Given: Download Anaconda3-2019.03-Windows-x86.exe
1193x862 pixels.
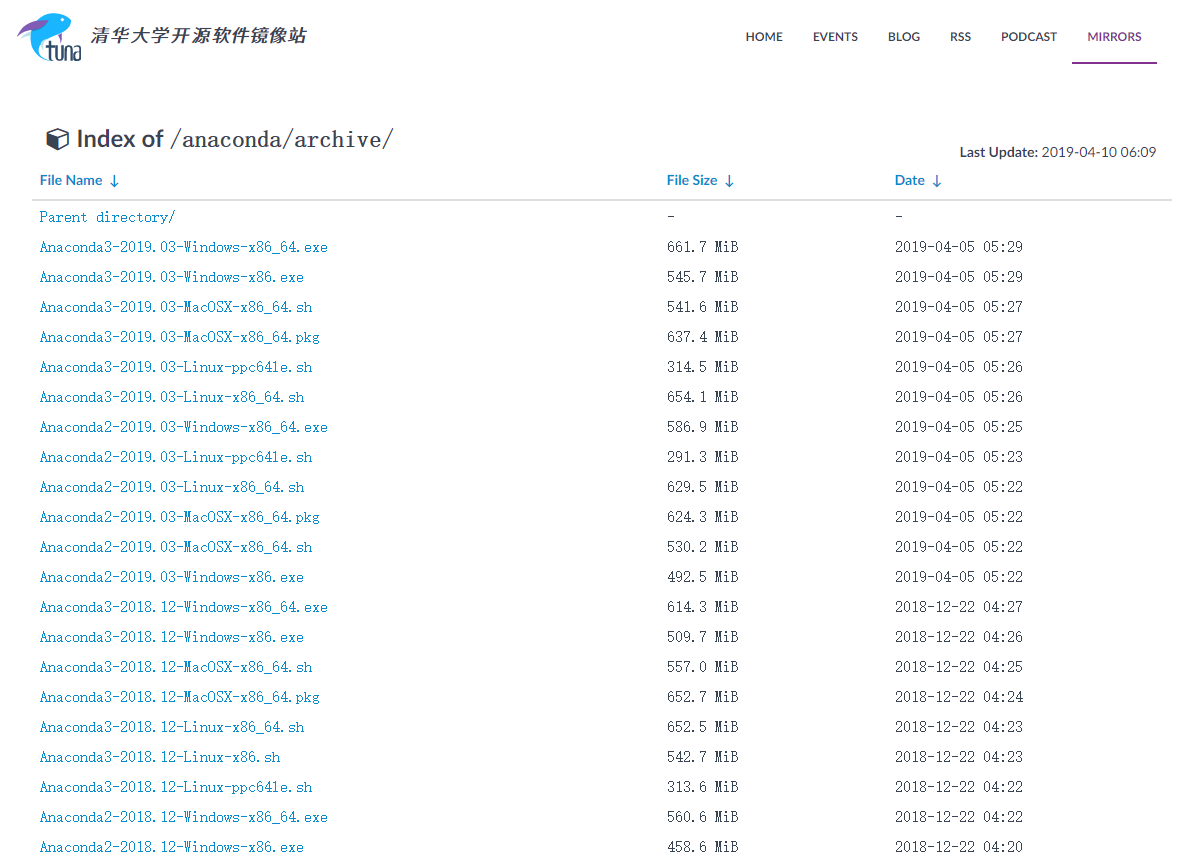Looking at the screenshot, I should click(x=171, y=277).
